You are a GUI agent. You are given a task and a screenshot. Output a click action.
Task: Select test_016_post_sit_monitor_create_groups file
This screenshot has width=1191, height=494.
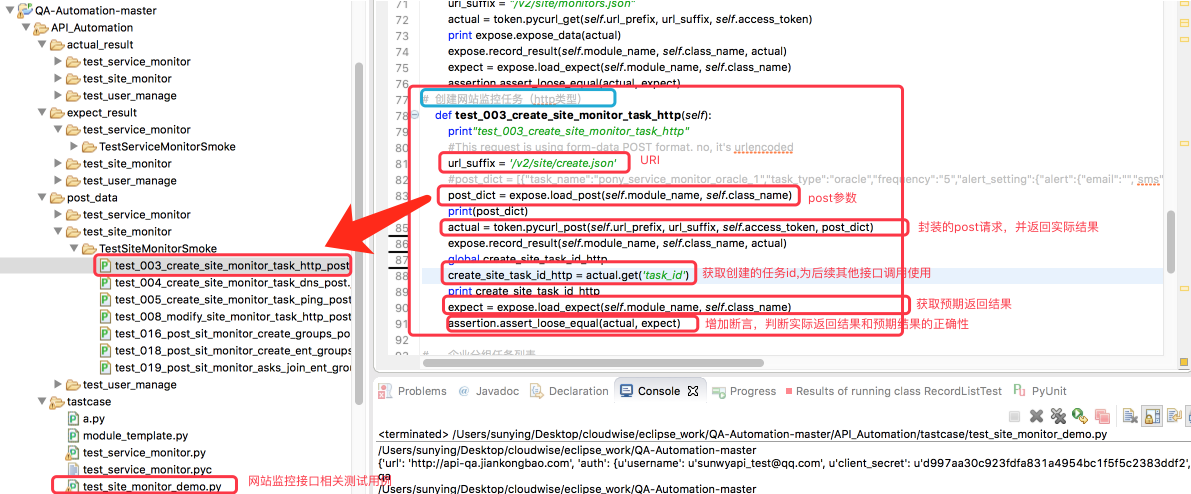click(x=232, y=334)
